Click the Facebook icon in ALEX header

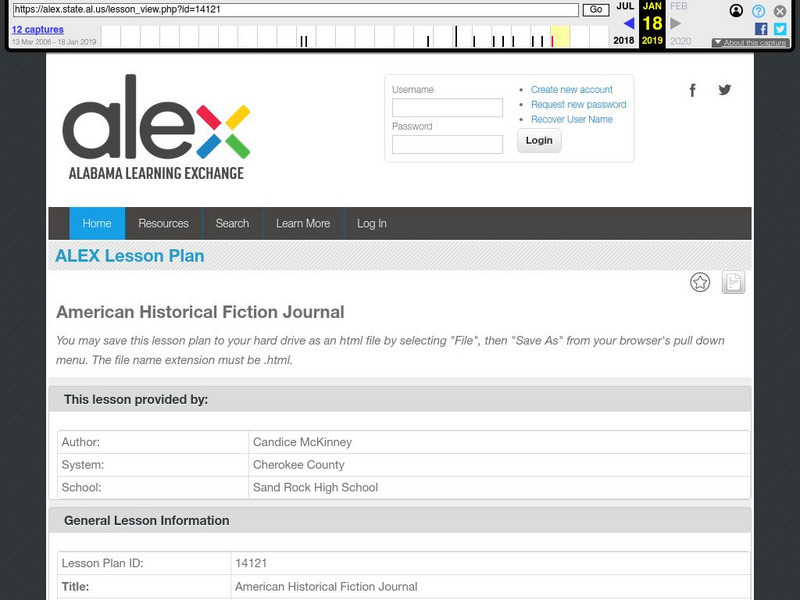click(692, 90)
